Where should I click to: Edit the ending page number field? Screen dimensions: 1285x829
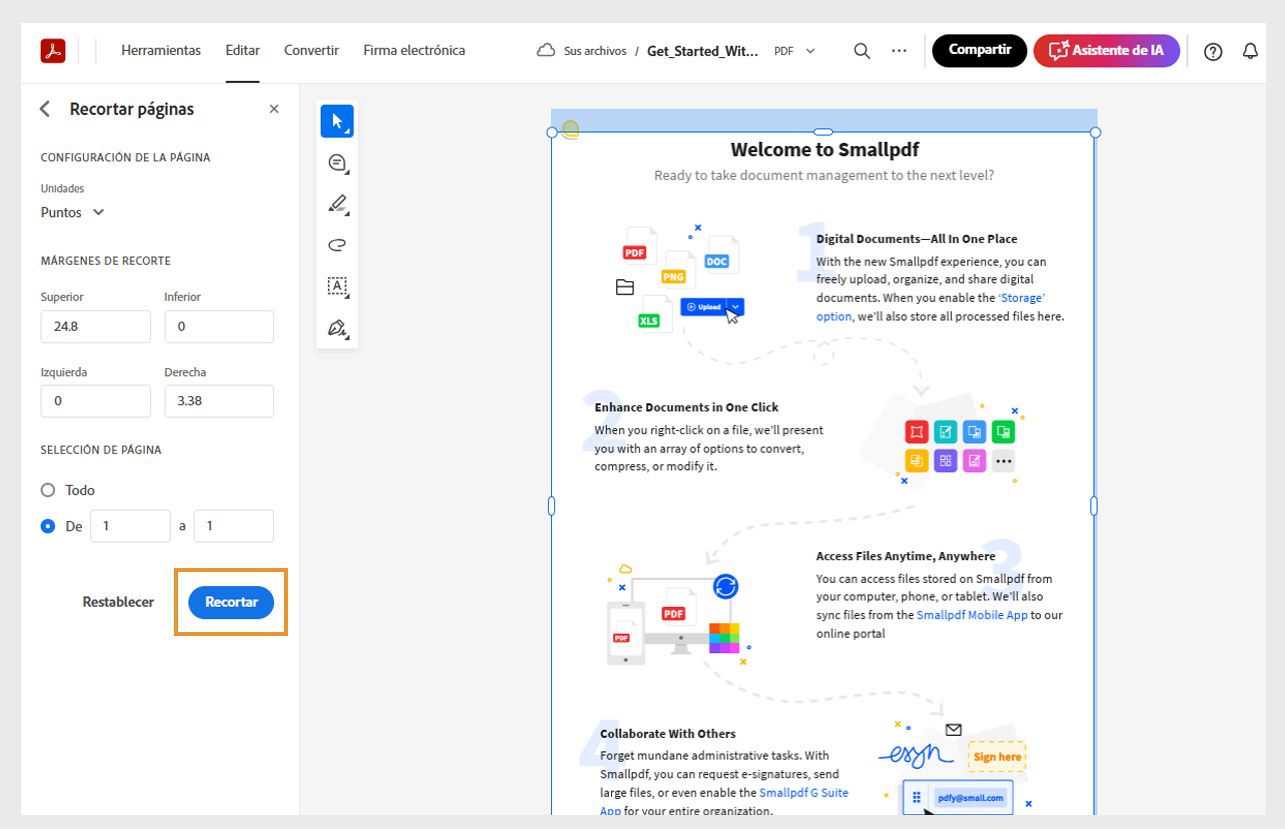(233, 526)
